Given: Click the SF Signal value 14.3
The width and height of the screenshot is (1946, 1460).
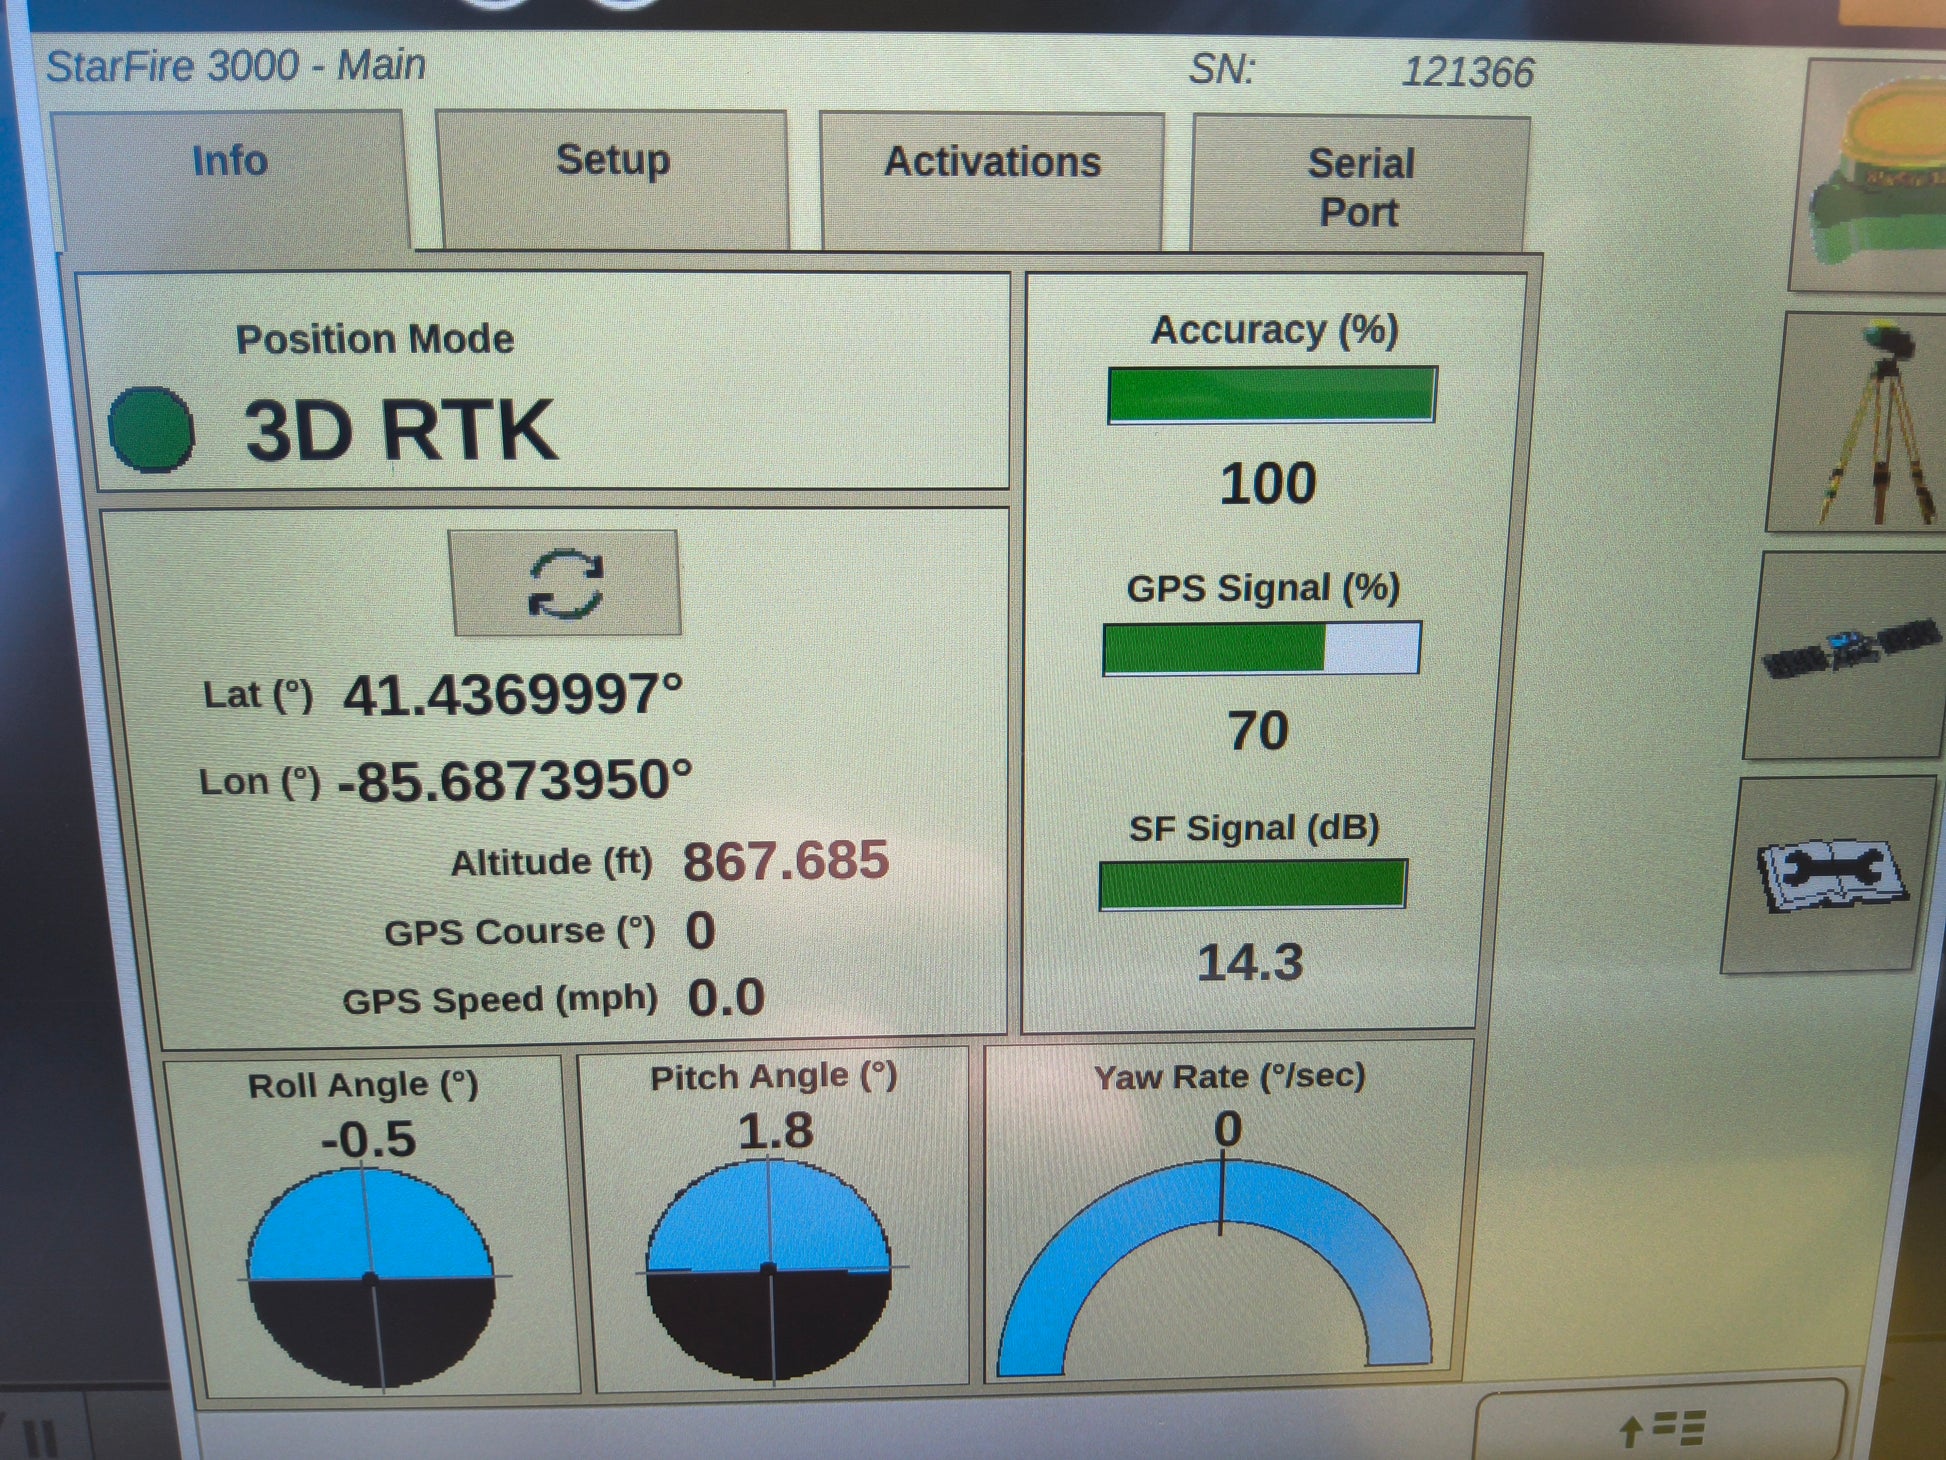Looking at the screenshot, I should 1250,963.
